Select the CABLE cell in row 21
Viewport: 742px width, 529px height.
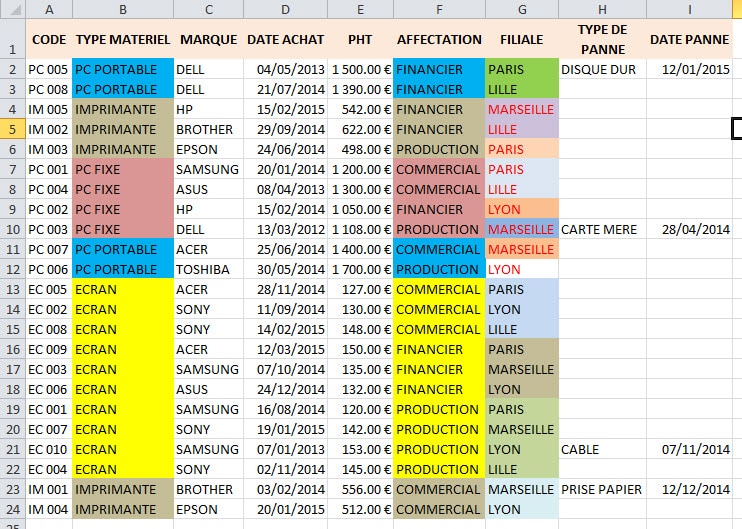point(602,449)
